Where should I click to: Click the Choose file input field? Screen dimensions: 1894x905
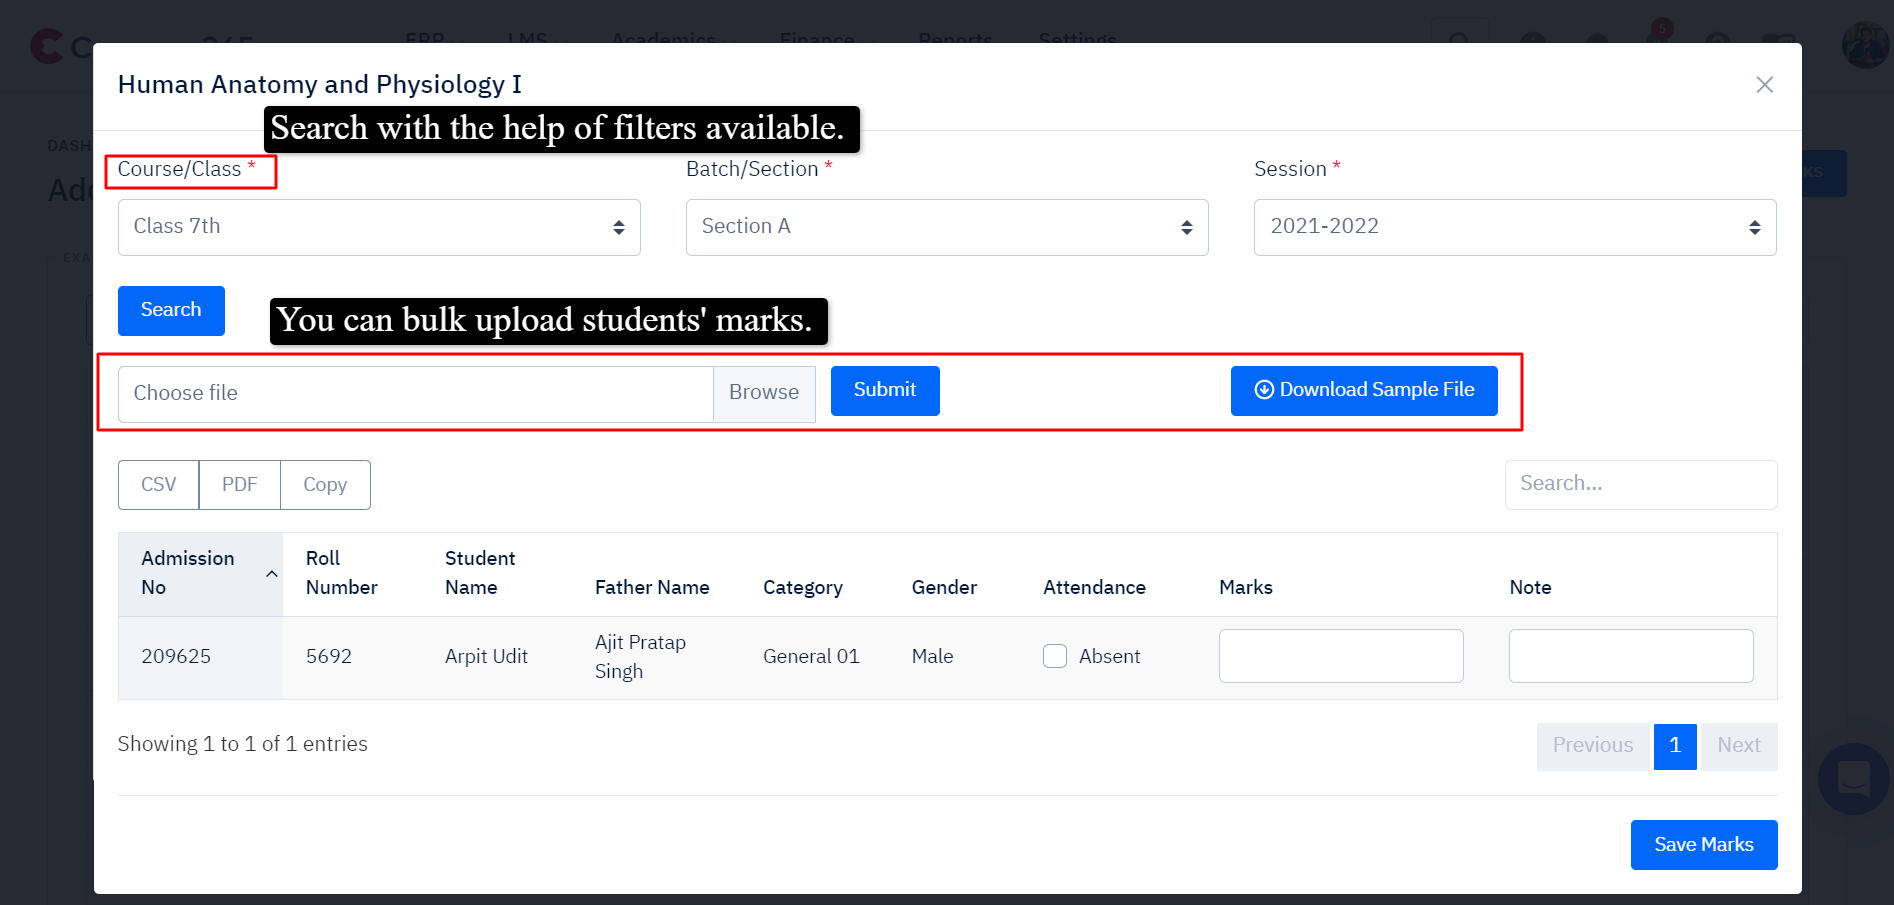[415, 394]
